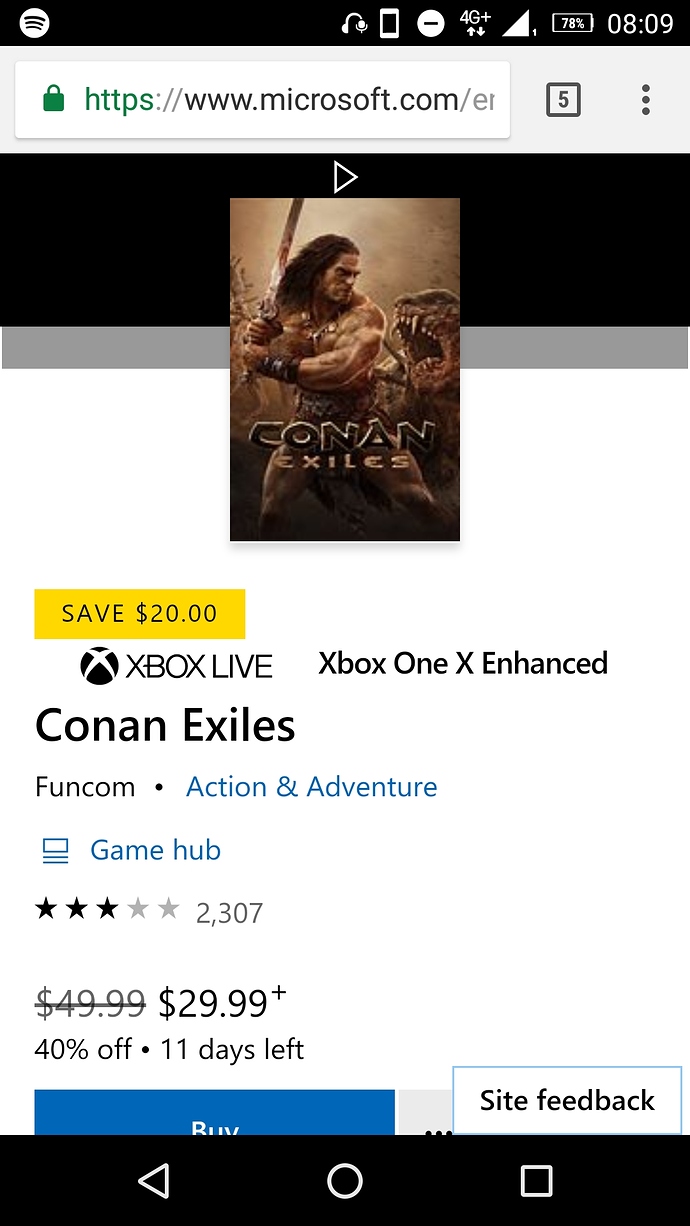Tap the Spotify icon in status bar
Viewport: 690px width, 1226px height.
[35, 22]
